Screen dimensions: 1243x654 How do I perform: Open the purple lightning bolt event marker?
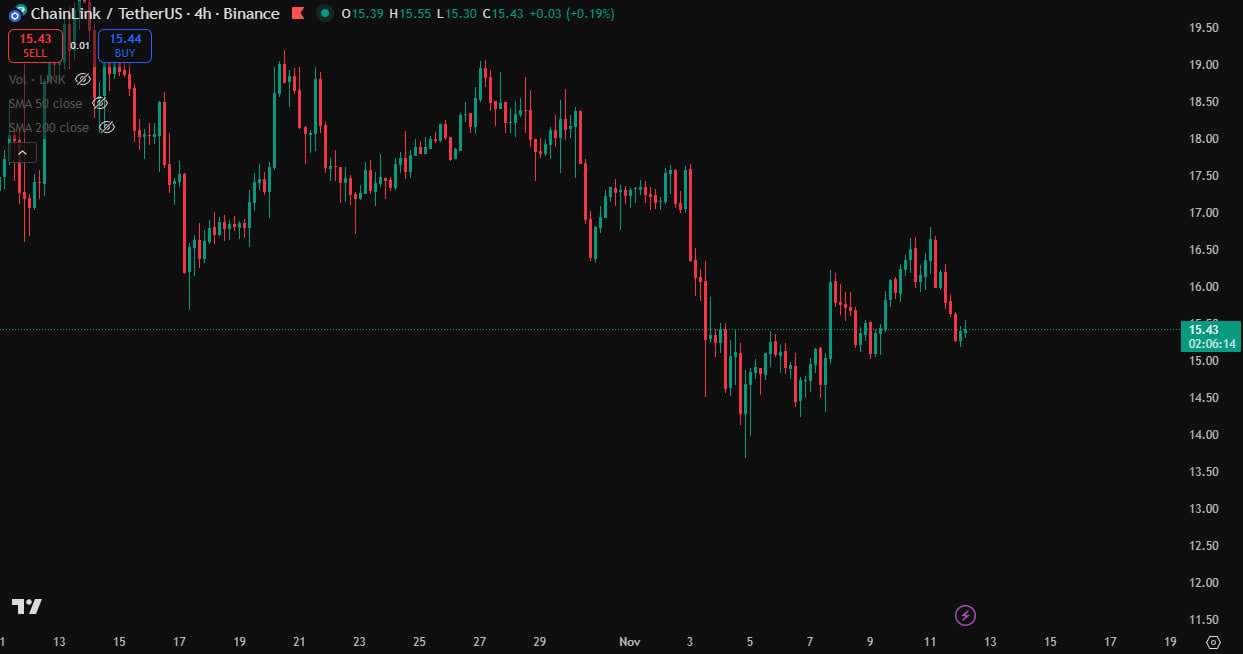coord(965,615)
